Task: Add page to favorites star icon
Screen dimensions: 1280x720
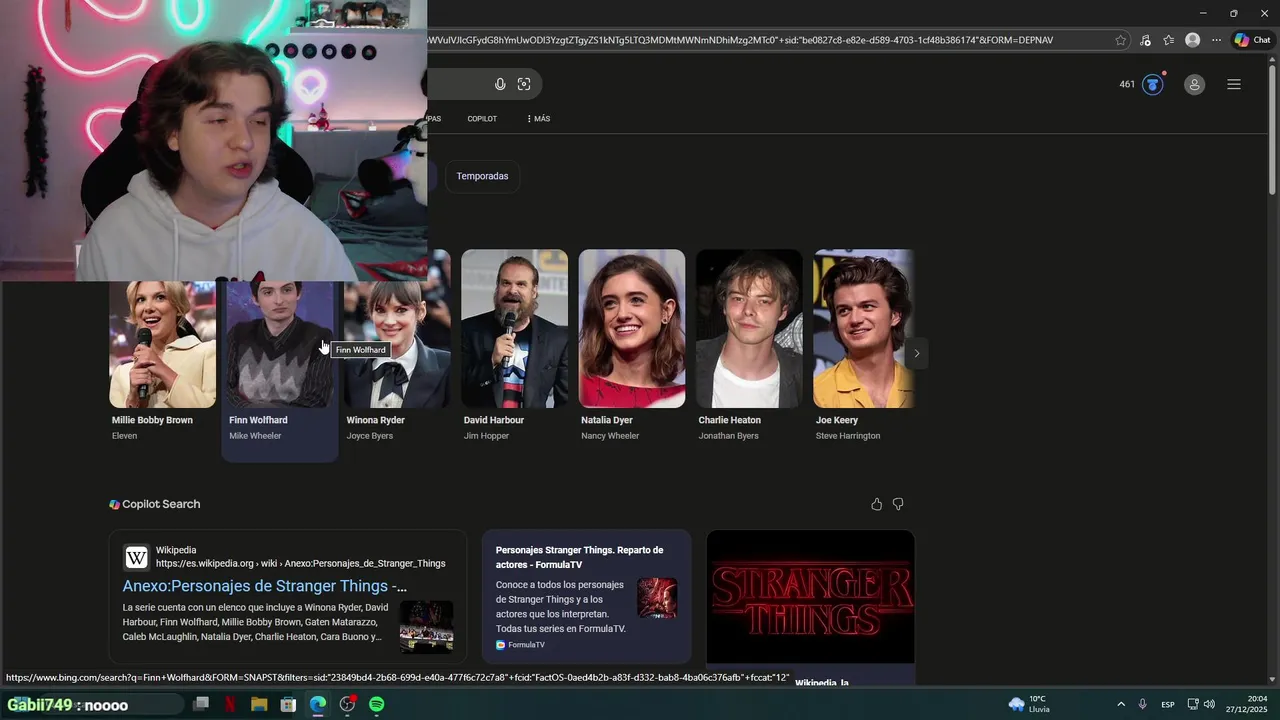Action: tap(1121, 40)
